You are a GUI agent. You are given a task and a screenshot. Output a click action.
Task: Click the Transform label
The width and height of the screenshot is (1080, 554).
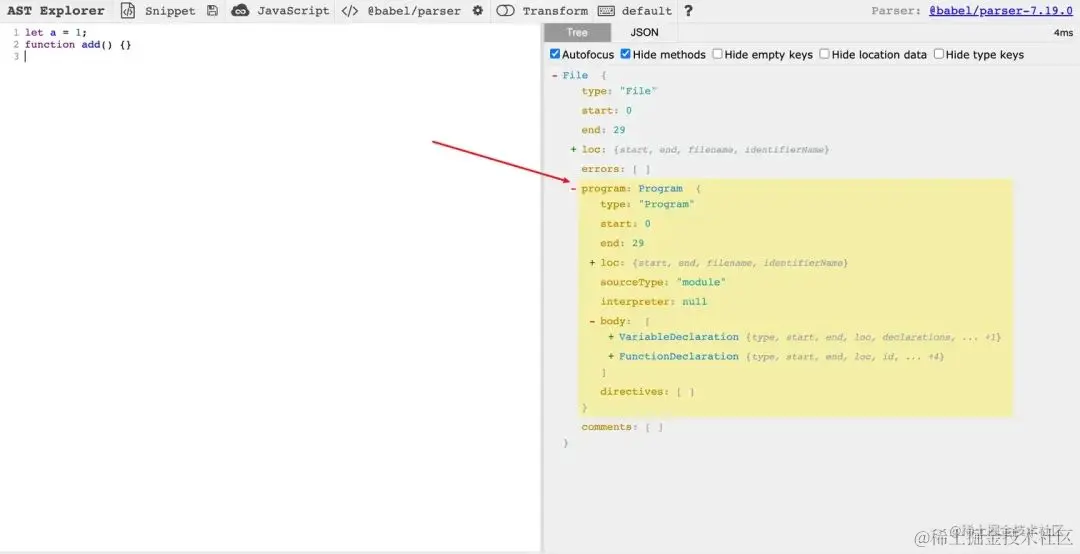[x=555, y=11]
